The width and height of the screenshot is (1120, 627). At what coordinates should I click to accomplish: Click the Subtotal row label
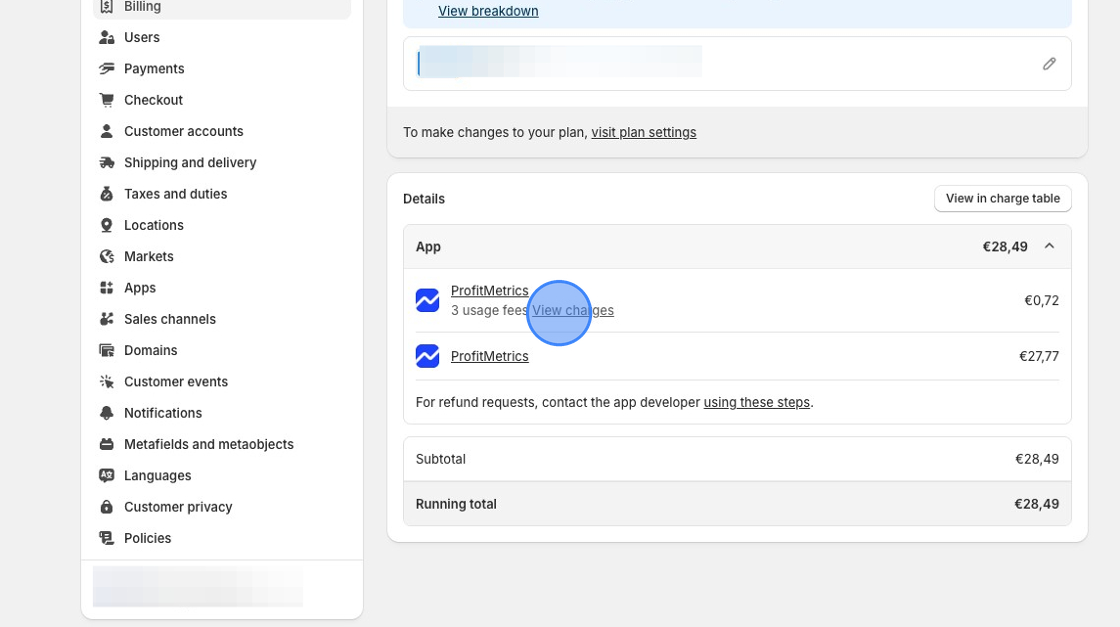pos(441,459)
